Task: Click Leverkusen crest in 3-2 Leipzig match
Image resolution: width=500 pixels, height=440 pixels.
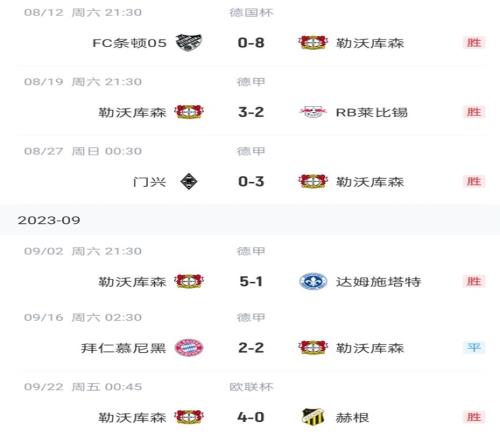Action: [189, 112]
